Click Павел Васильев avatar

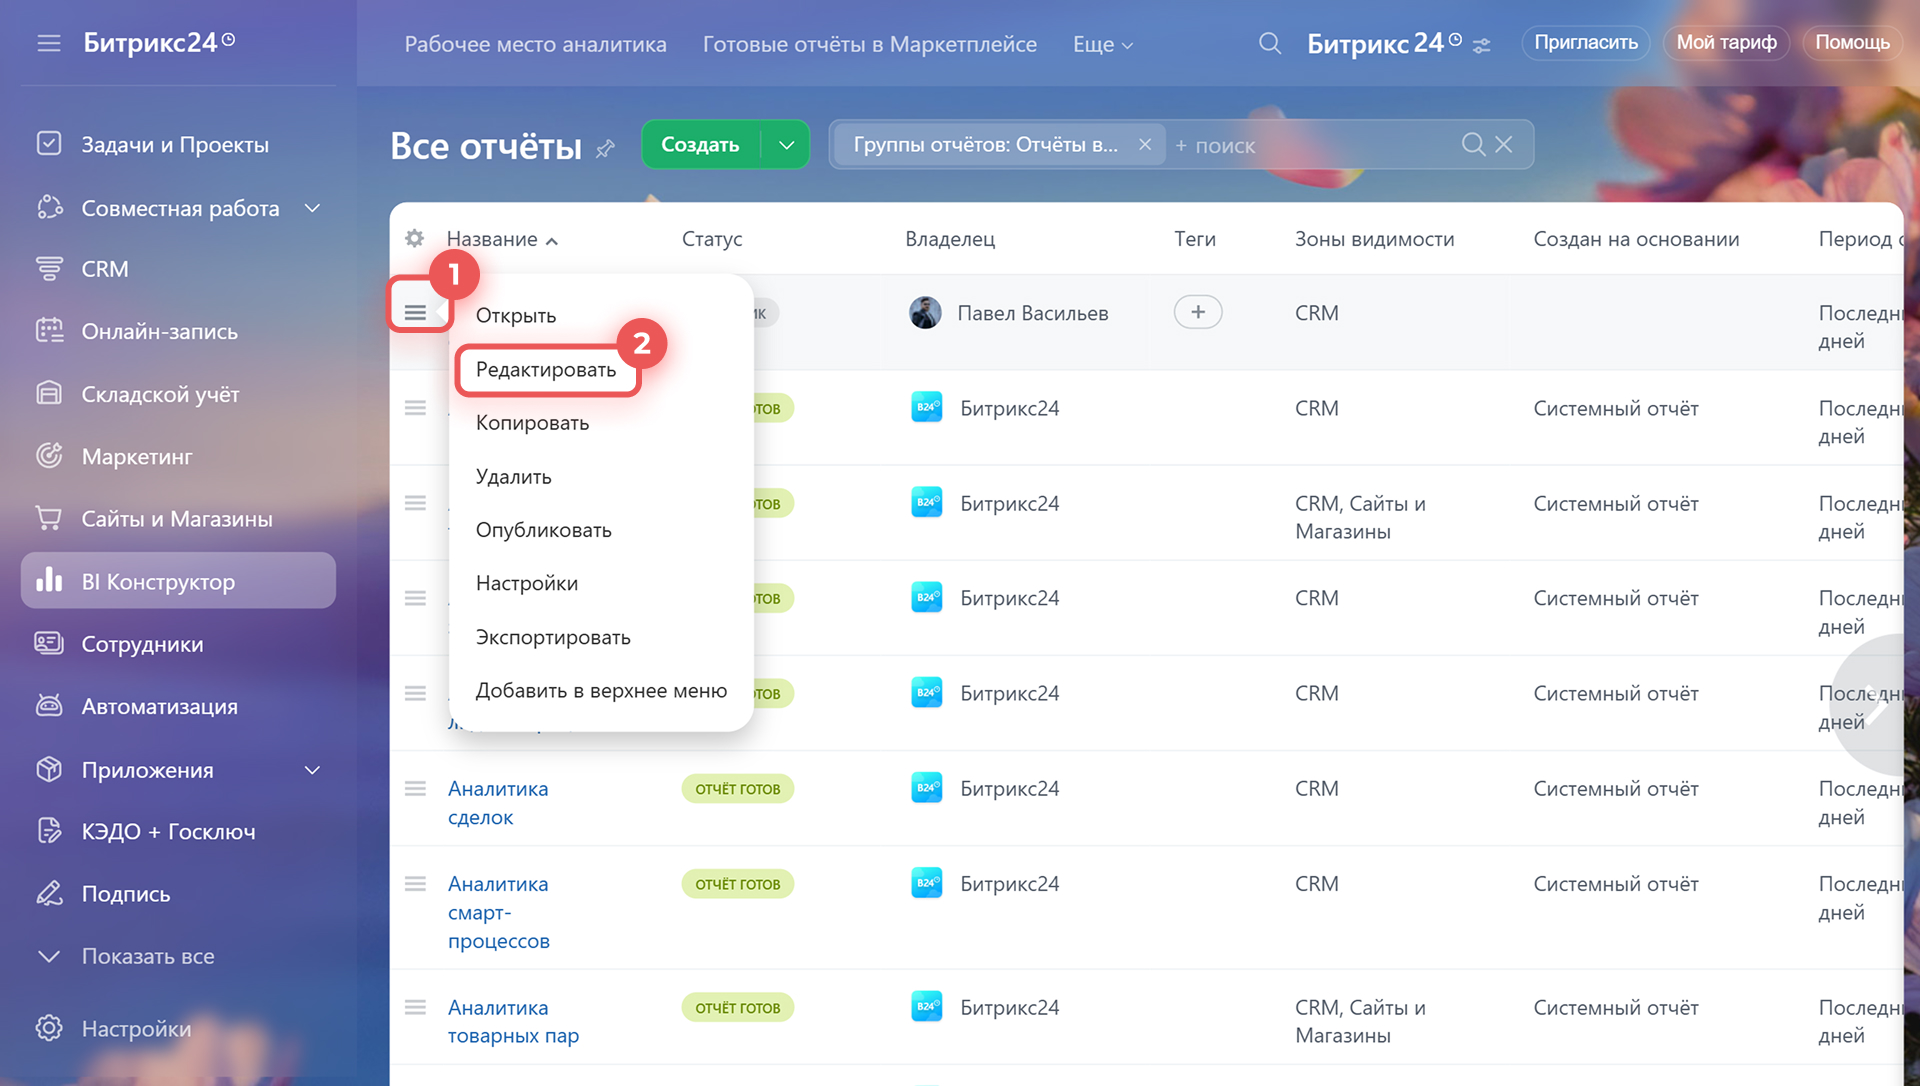click(925, 313)
